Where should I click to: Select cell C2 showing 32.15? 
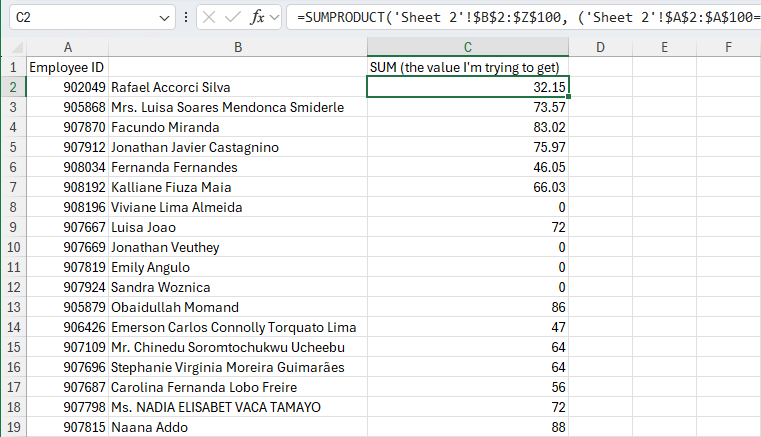pos(468,87)
